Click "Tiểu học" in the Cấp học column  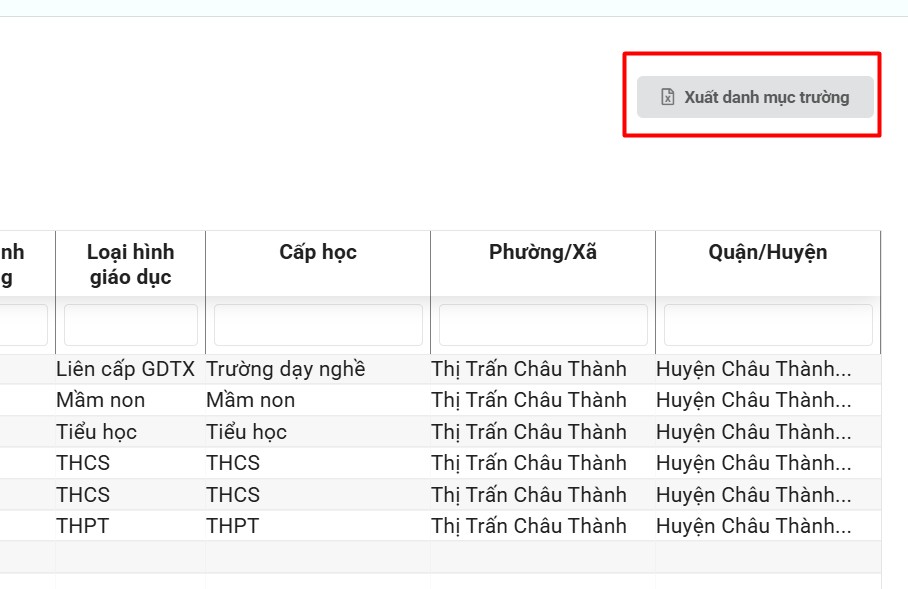(247, 432)
